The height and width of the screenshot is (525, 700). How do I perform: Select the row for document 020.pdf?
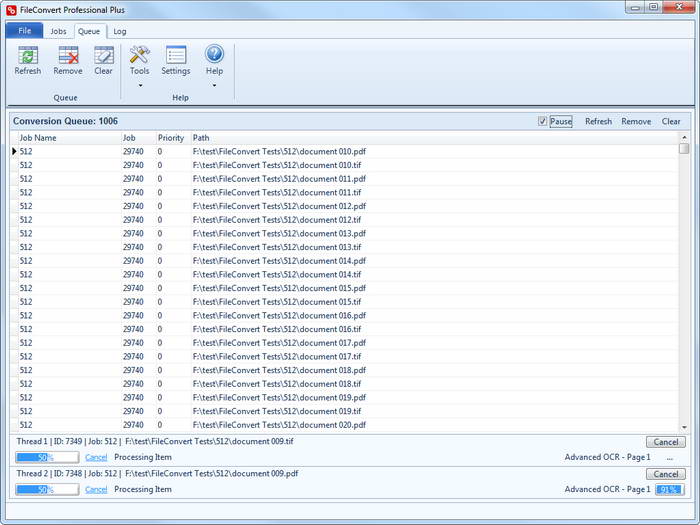(344, 425)
